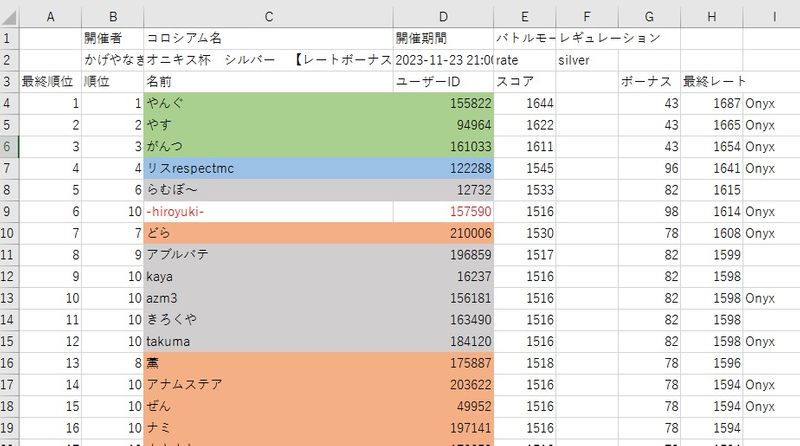This screenshot has height=446, width=800.
Task: Click user ID cell 210006
Action: (443, 233)
